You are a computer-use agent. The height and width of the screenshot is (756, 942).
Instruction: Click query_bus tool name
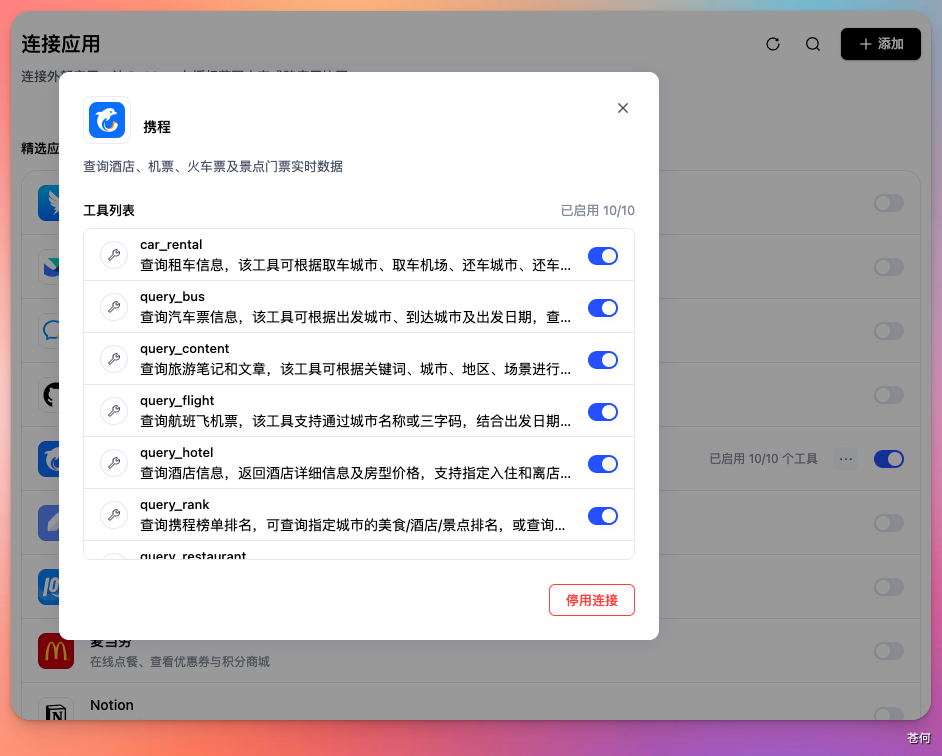click(172, 297)
